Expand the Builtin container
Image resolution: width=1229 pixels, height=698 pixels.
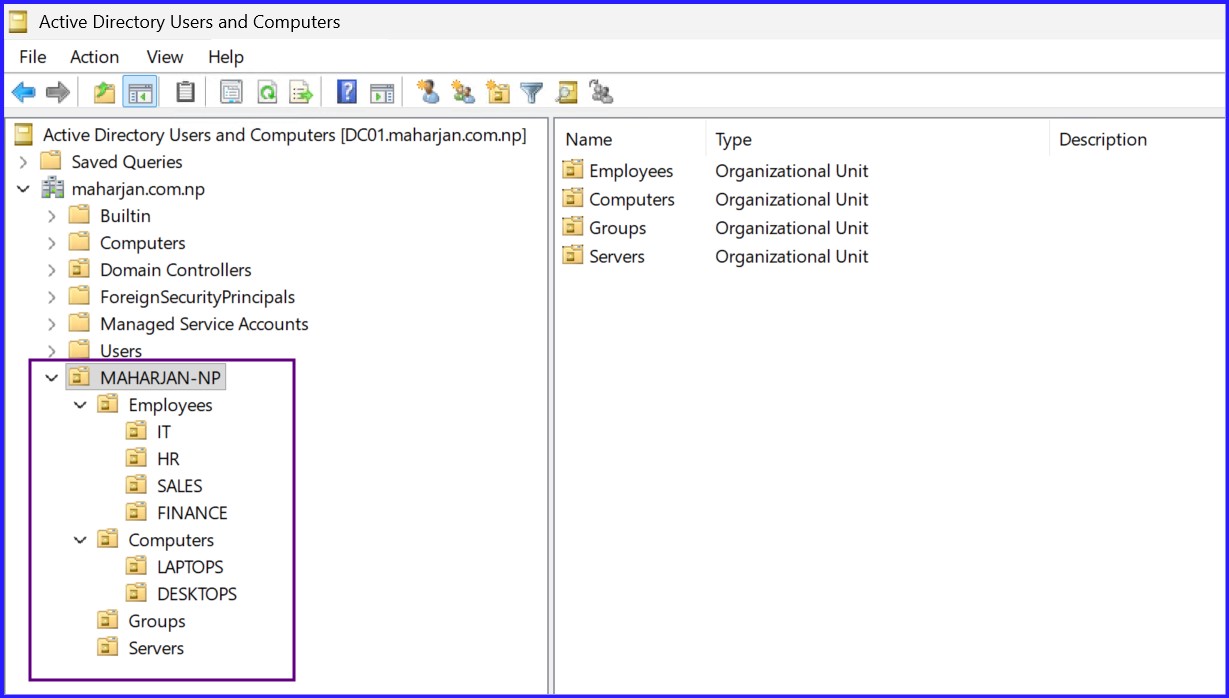pyautogui.click(x=51, y=215)
